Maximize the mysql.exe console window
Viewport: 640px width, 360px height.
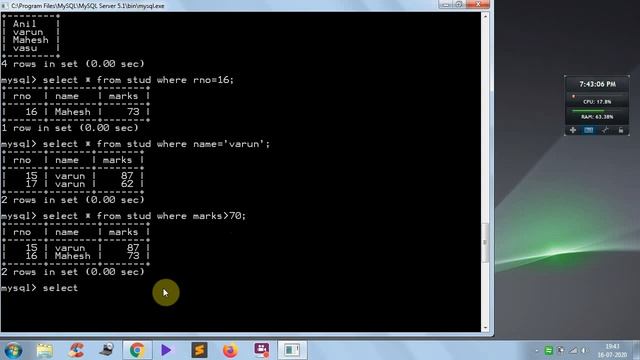tap(459, 4)
